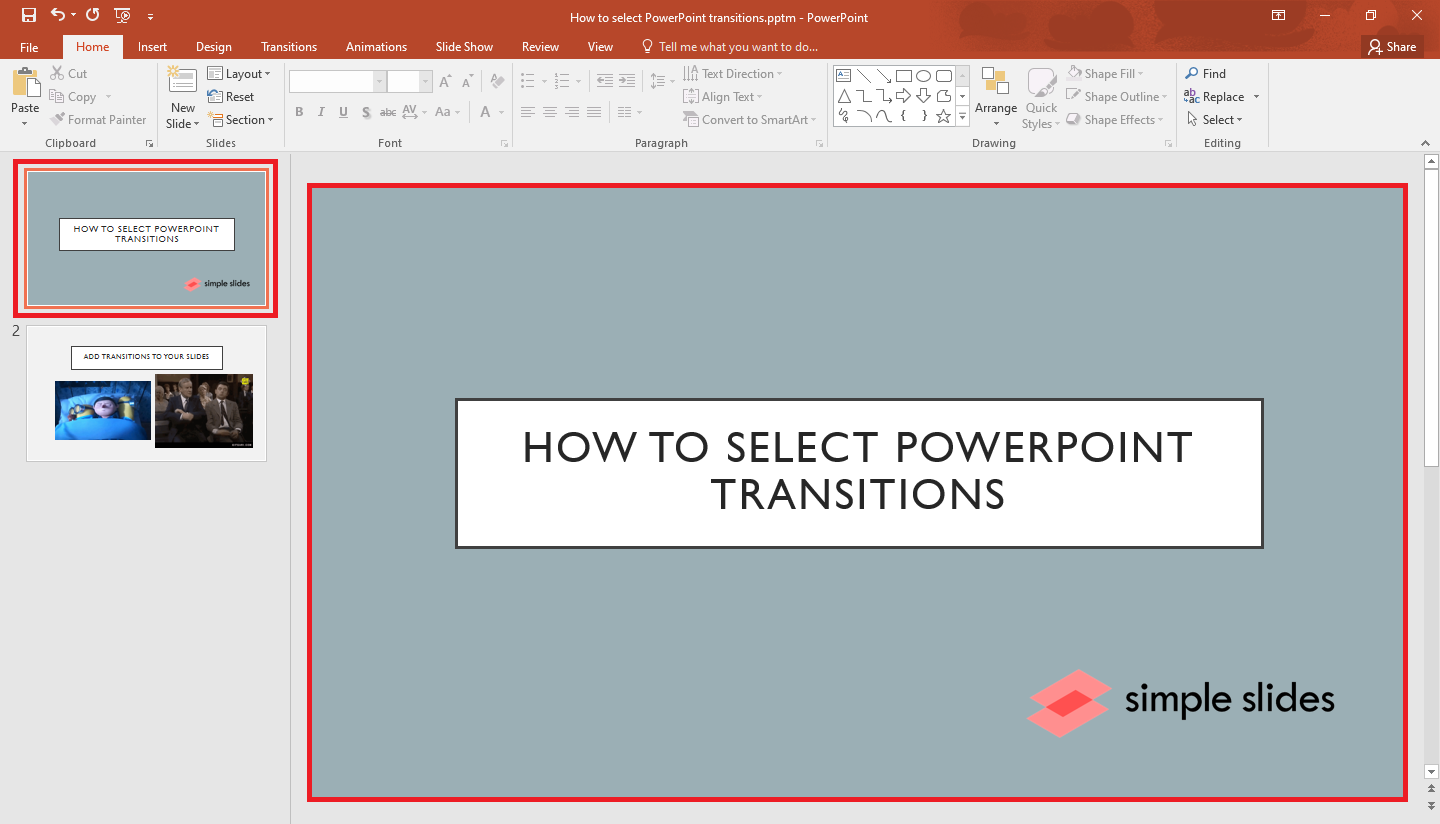
Task: Toggle bold formatting
Action: (299, 112)
